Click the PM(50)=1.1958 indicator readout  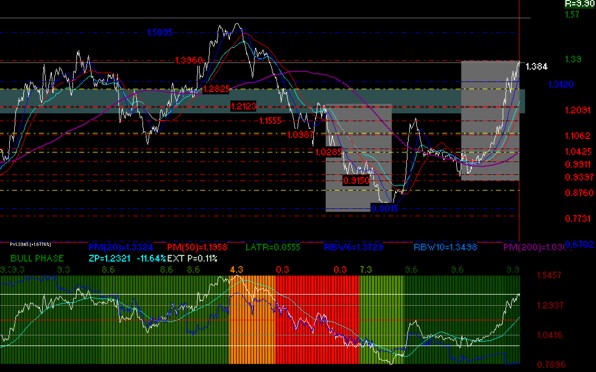[197, 247]
